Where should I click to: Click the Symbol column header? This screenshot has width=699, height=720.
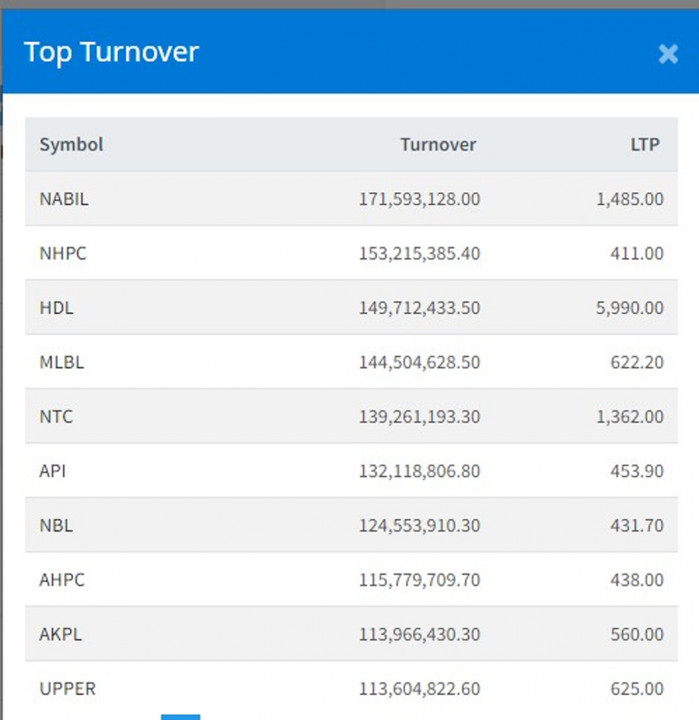click(x=71, y=144)
